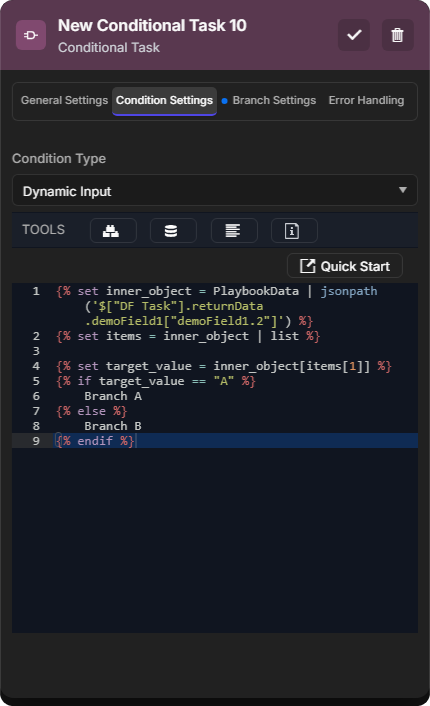Click the endif statement on line 9
430x706 pixels.
95,441
